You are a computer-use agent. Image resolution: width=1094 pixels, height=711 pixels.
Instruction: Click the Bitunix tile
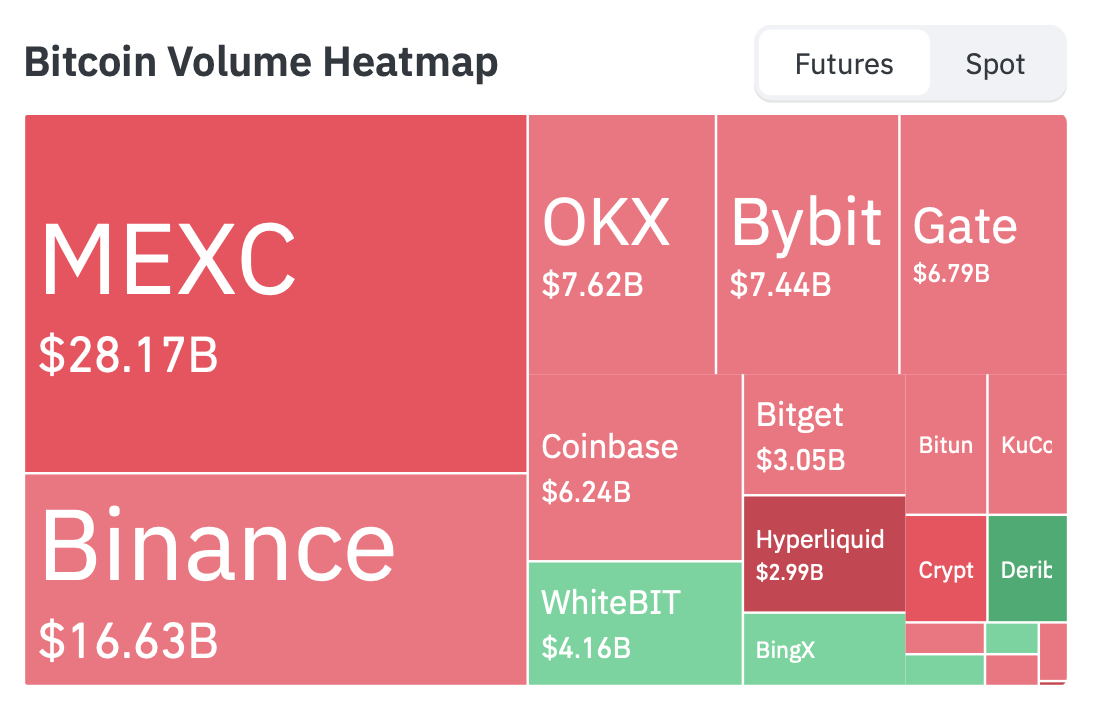click(945, 445)
